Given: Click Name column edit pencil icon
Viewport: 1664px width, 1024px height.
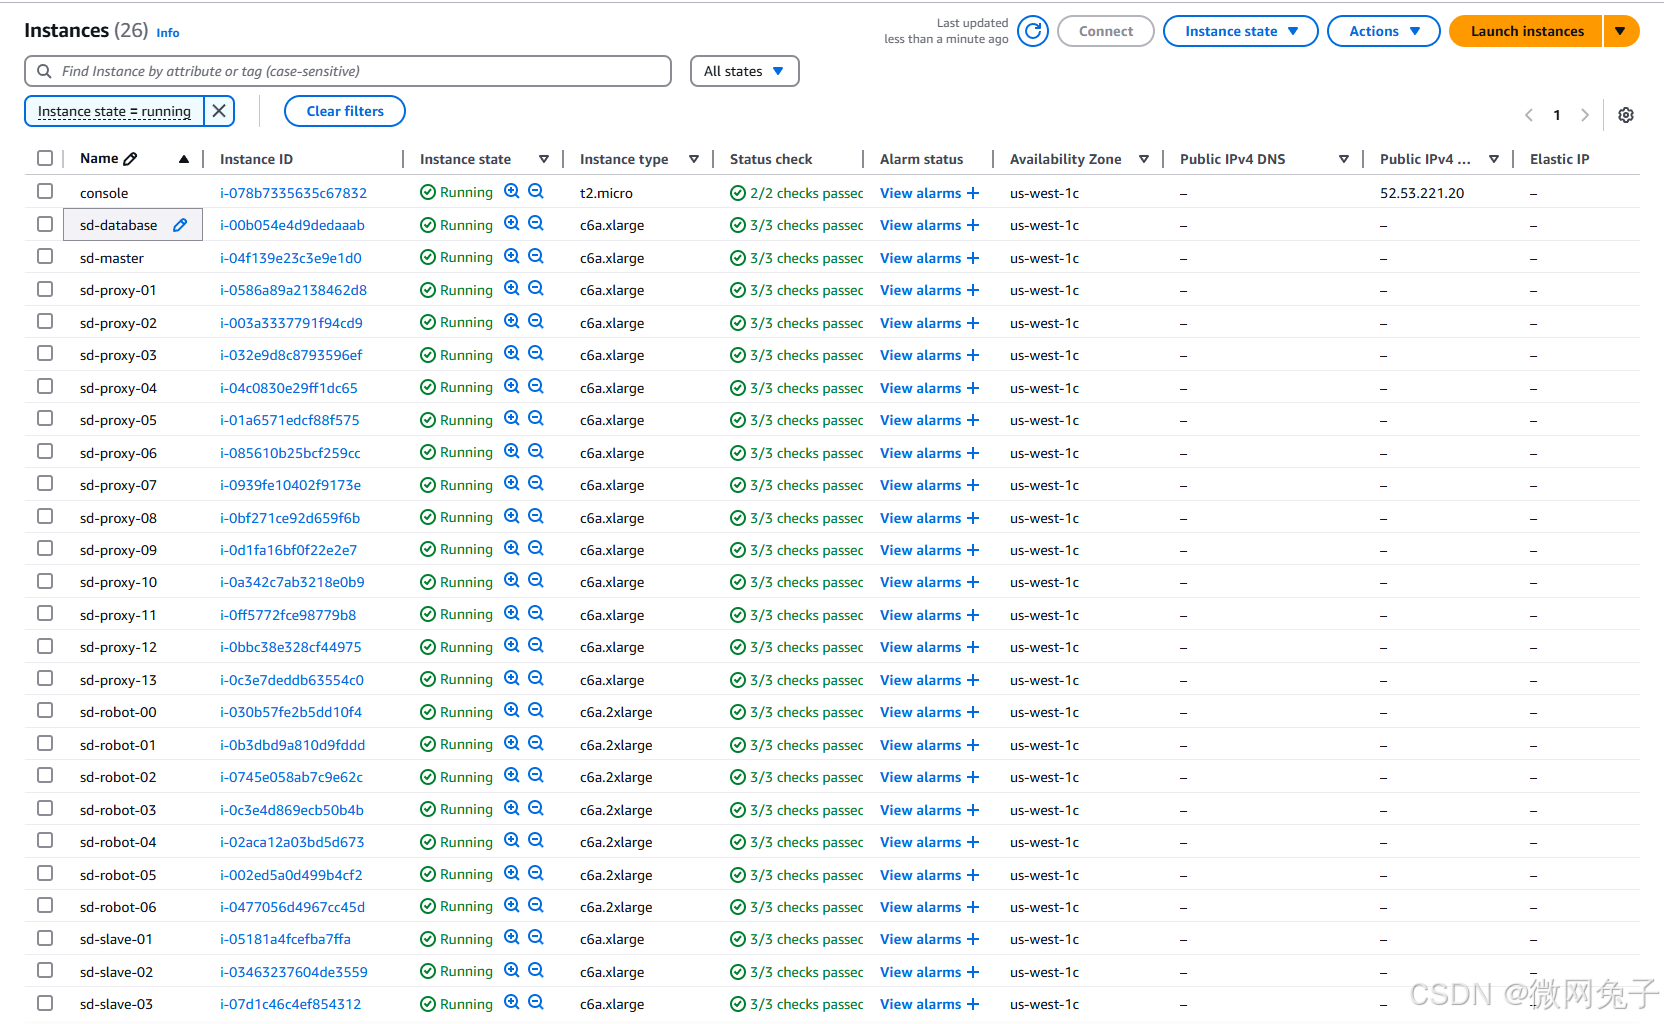Looking at the screenshot, I should (x=130, y=159).
